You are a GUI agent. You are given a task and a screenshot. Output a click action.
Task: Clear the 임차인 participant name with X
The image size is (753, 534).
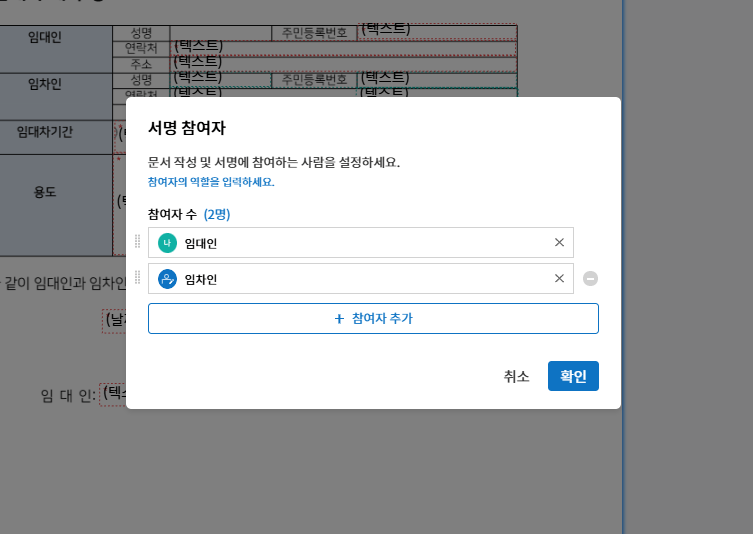(x=559, y=279)
